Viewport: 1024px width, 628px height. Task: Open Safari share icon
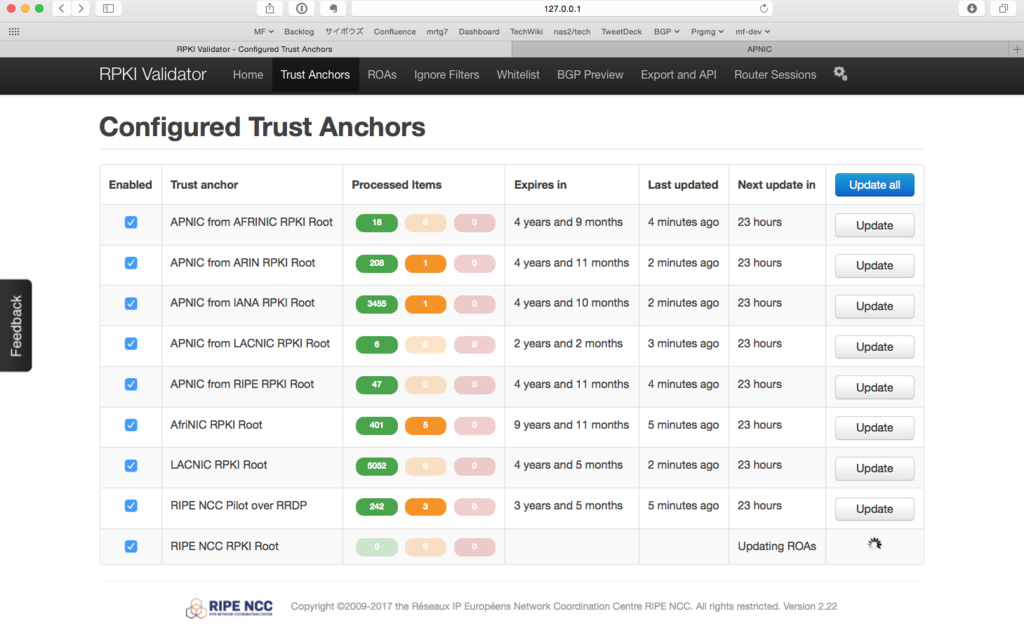click(270, 8)
